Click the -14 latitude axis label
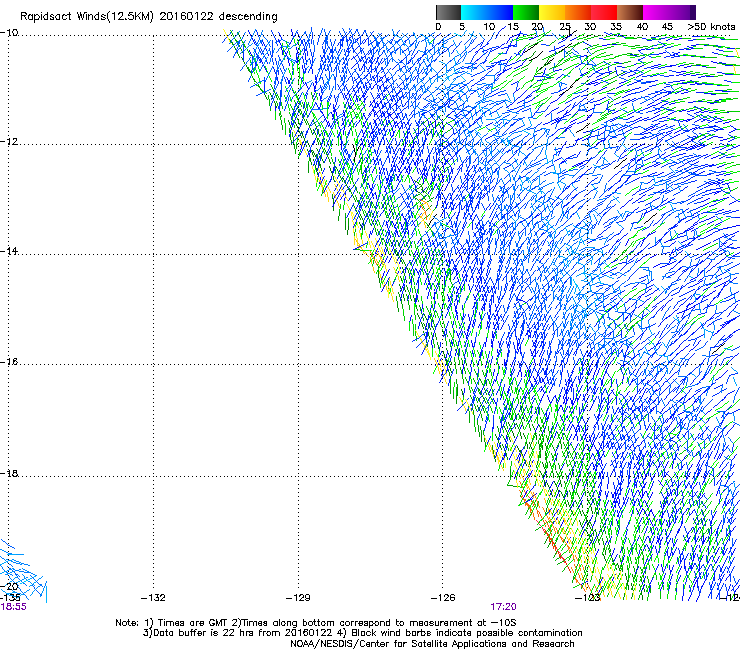The width and height of the screenshot is (740, 650). 9,251
